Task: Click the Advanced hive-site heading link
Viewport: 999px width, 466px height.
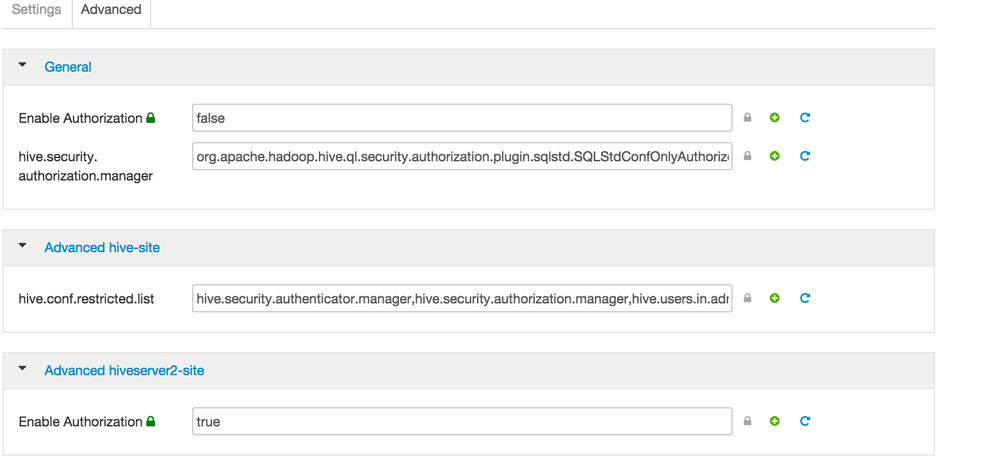Action: coord(102,247)
